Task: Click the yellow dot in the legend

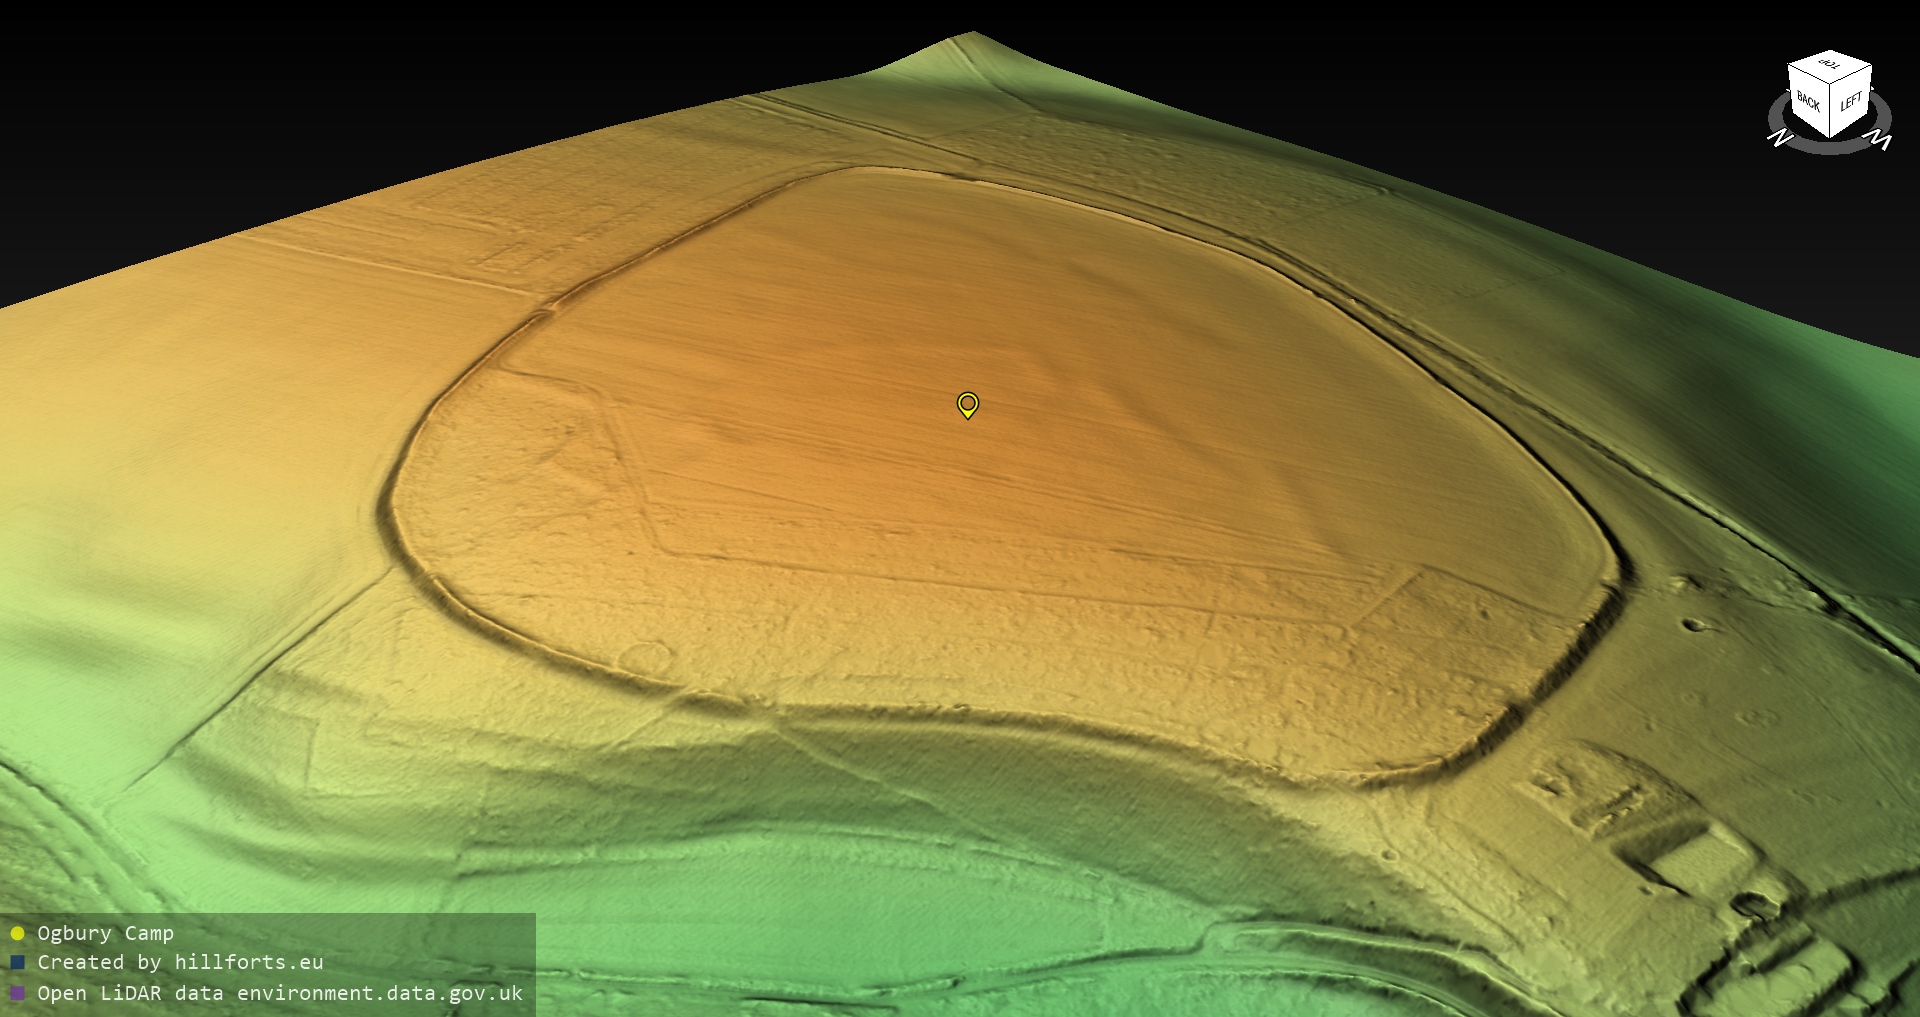Action: pos(17,934)
